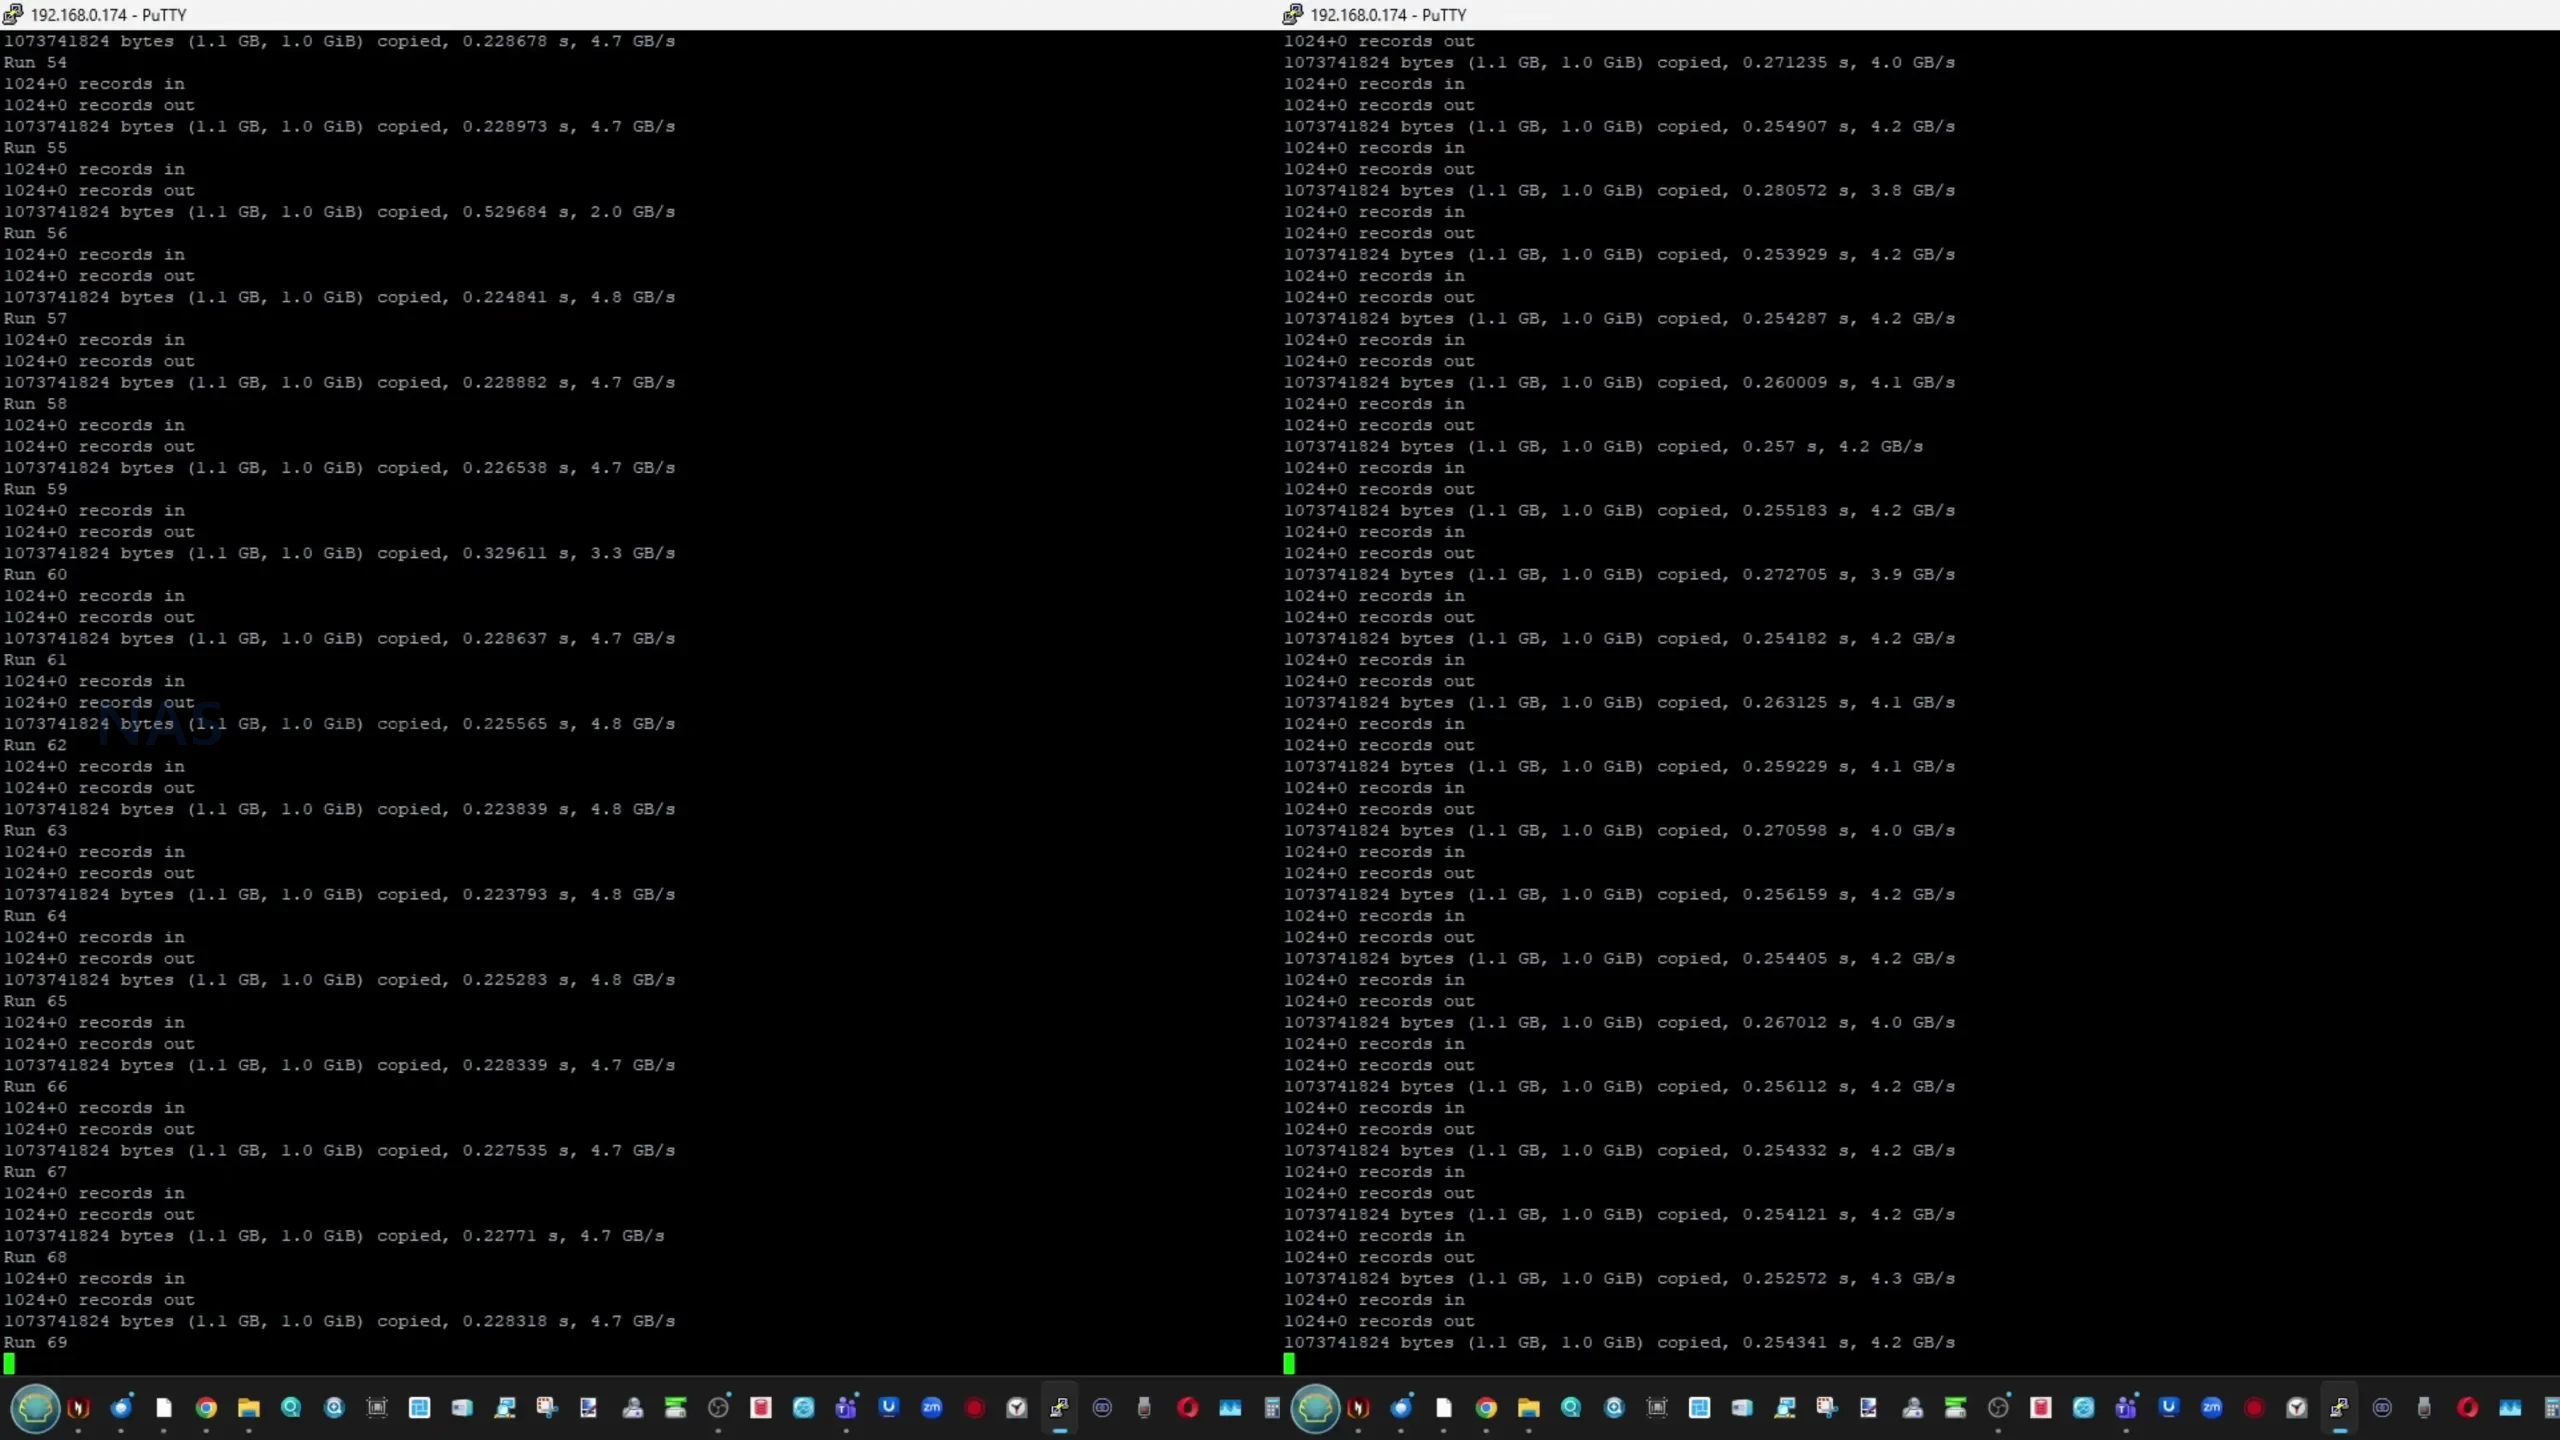Screen dimensions: 2560x1440
Task: Open File Explorer on the left taskbar
Action: coord(249,1408)
